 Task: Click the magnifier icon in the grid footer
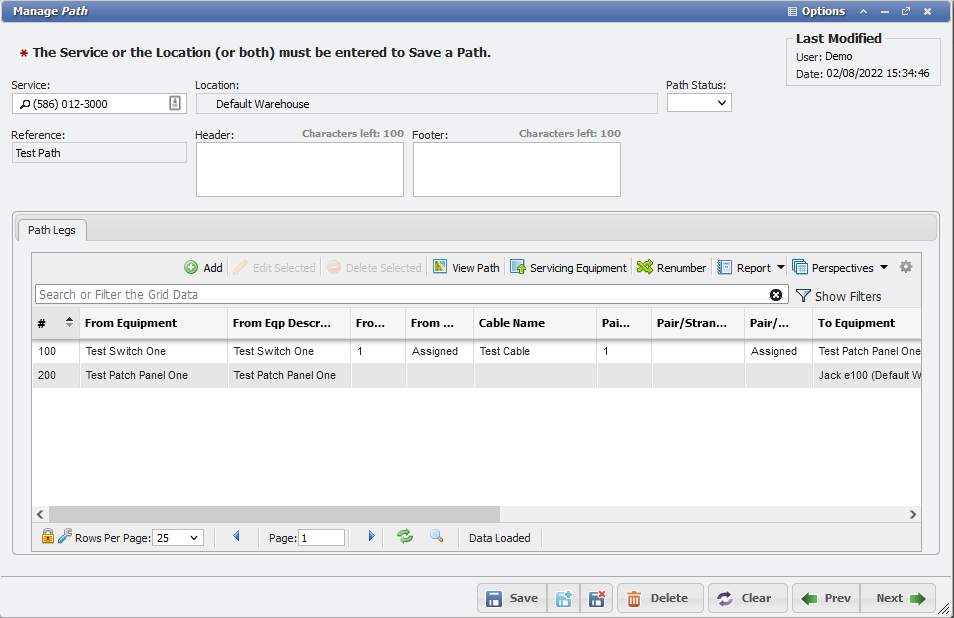point(436,537)
